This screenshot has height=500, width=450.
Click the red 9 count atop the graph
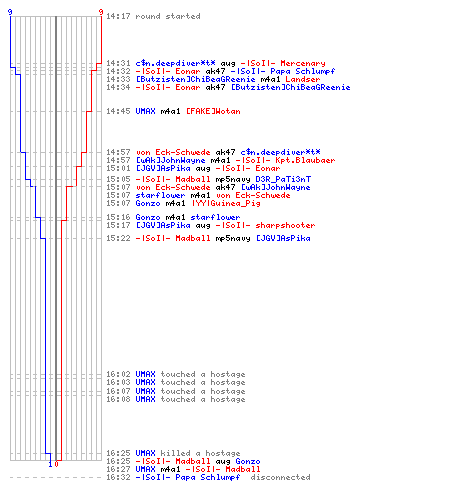[x=101, y=12]
